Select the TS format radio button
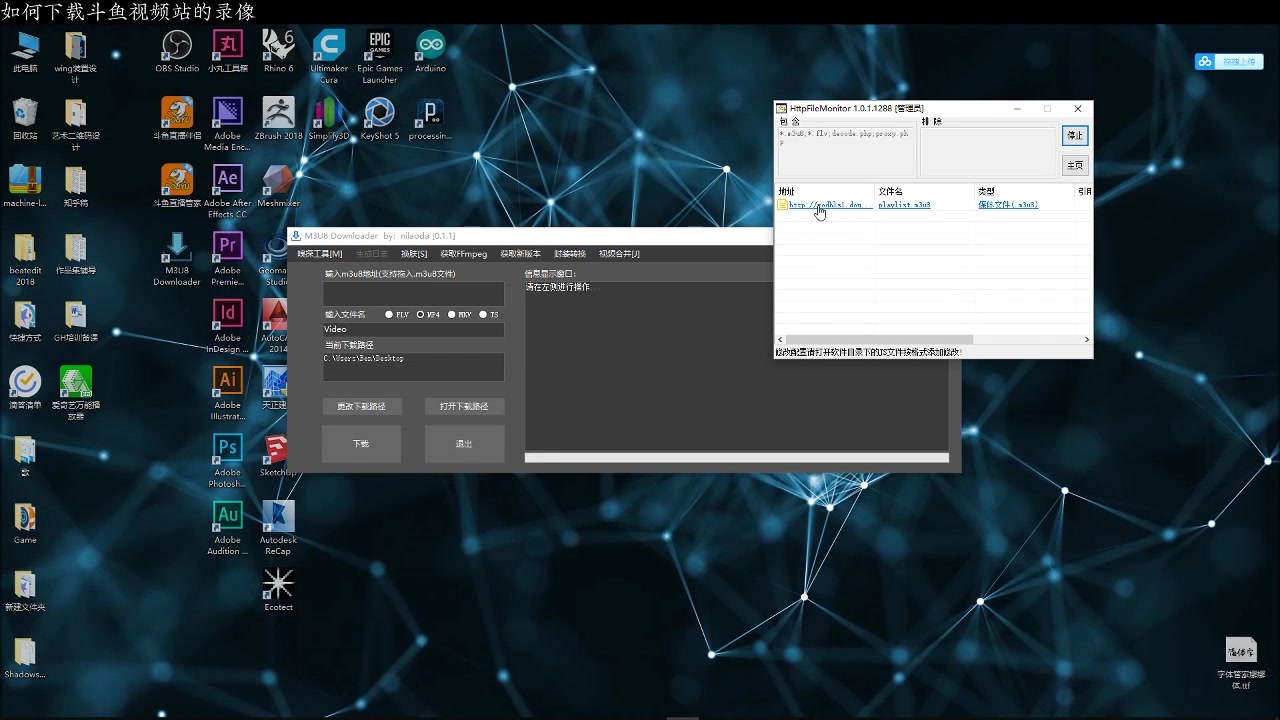Screen dimensions: 1280x720 click(483, 314)
